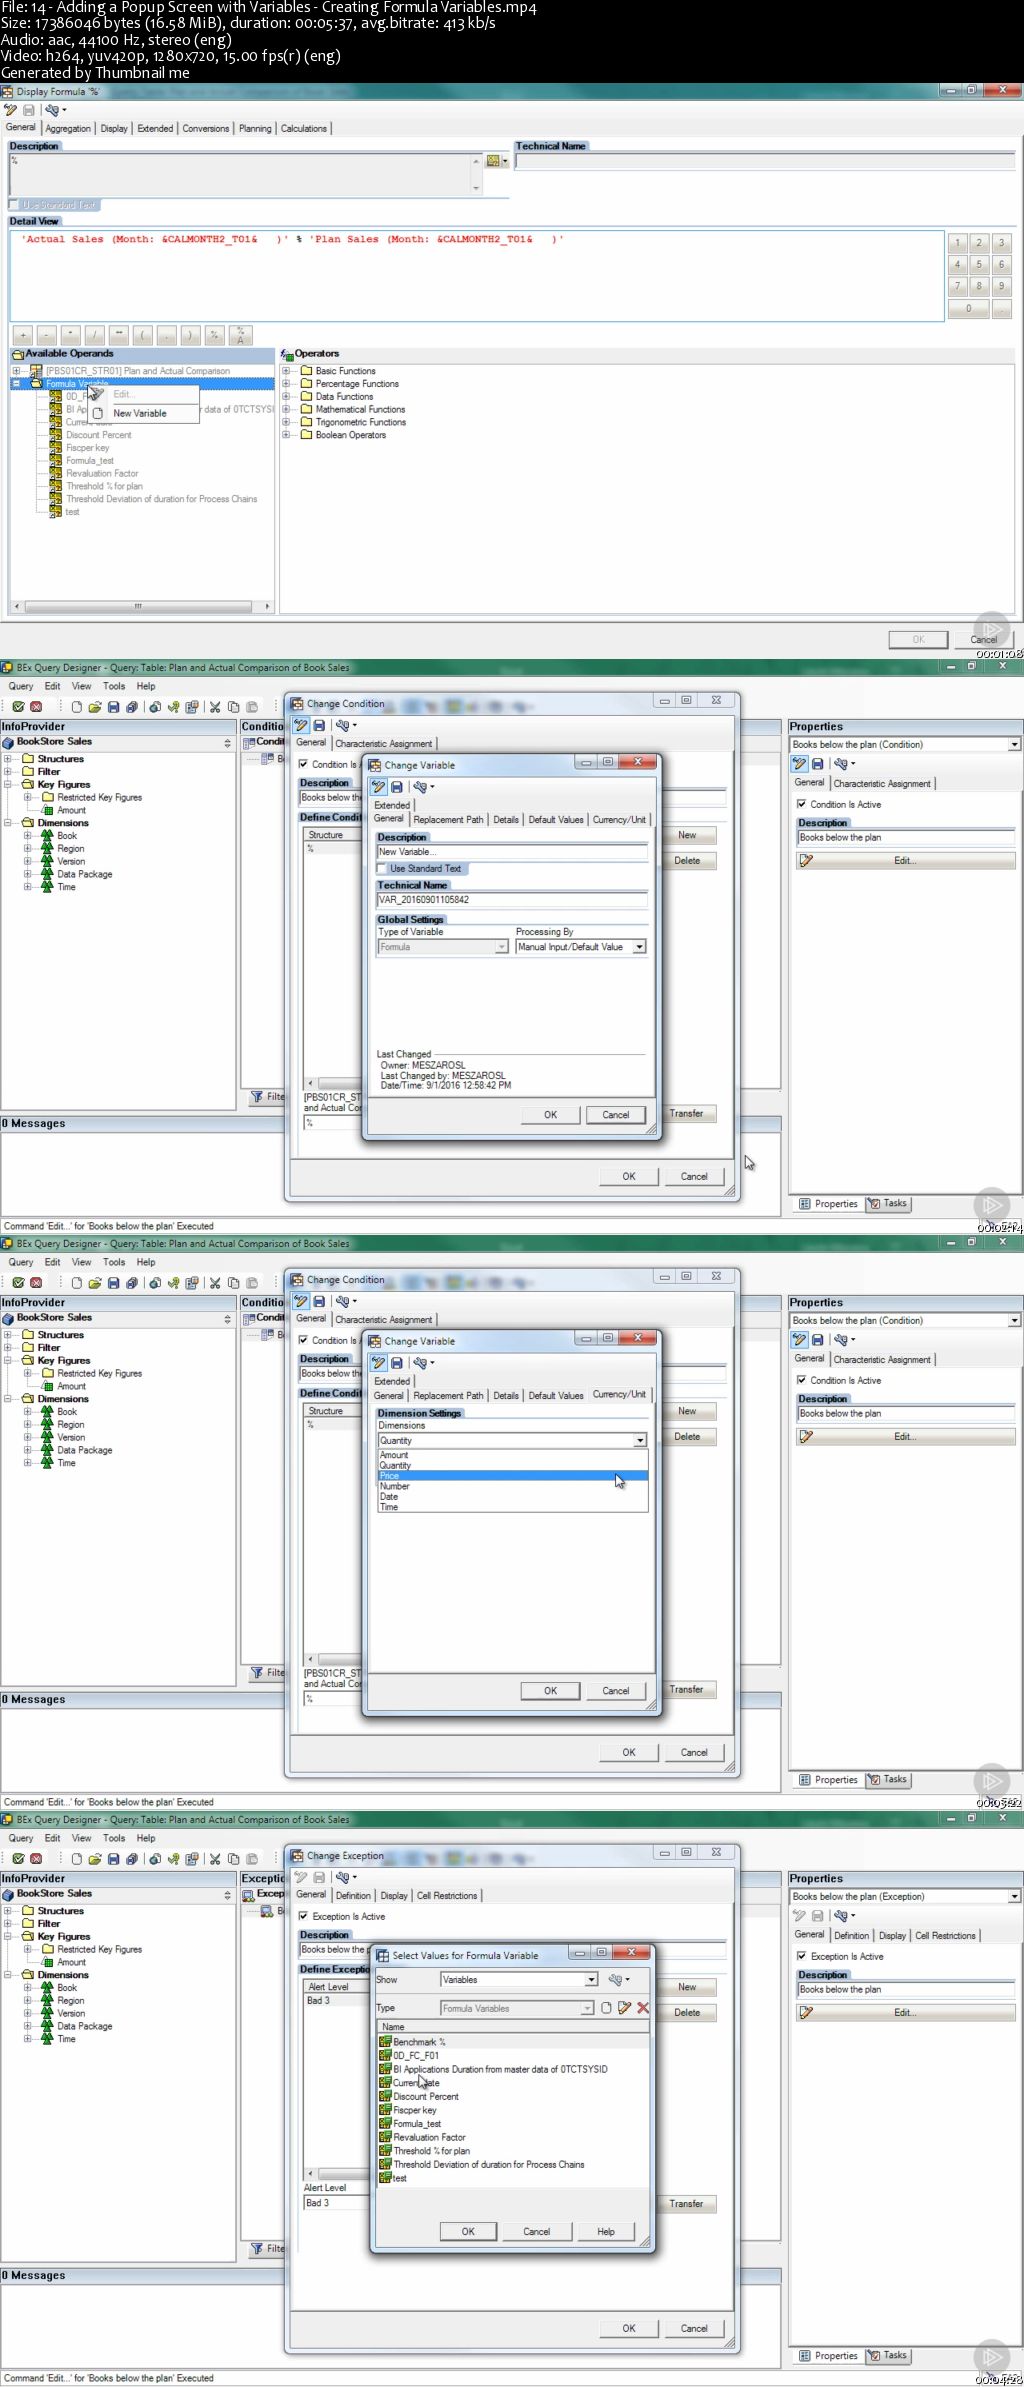This screenshot has width=1024, height=2387.
Task: Click the technical names wrench icon in Display Formula toolbar
Action: pos(51,110)
